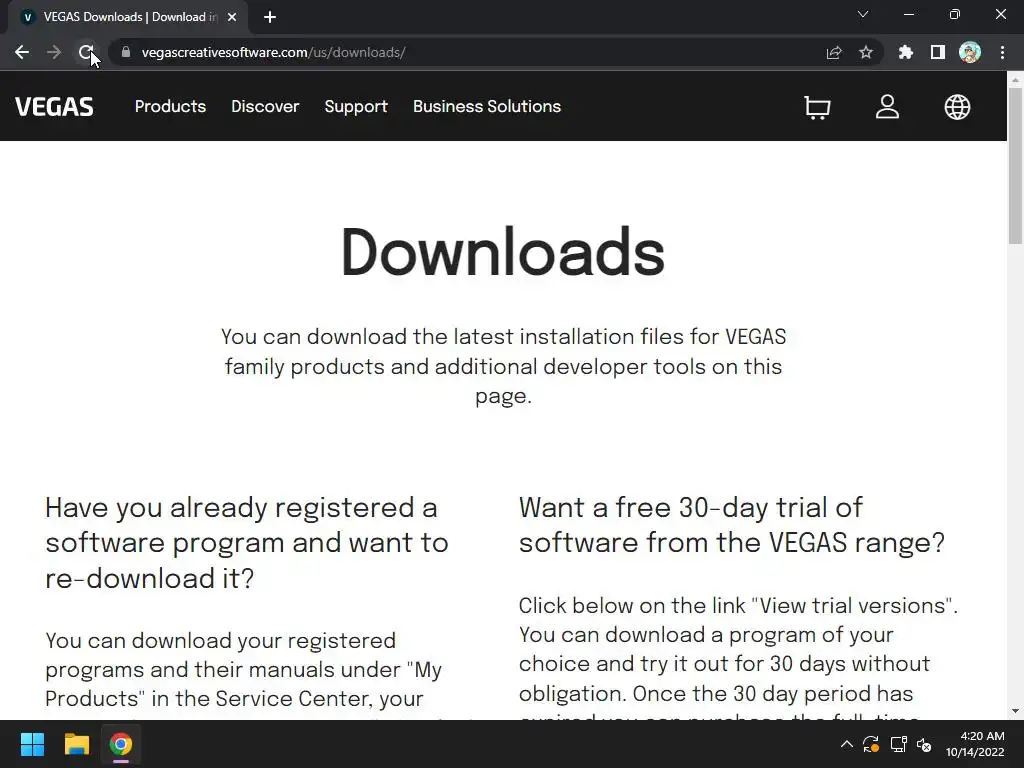
Task: Go back with the browser back arrow
Action: coord(22,52)
